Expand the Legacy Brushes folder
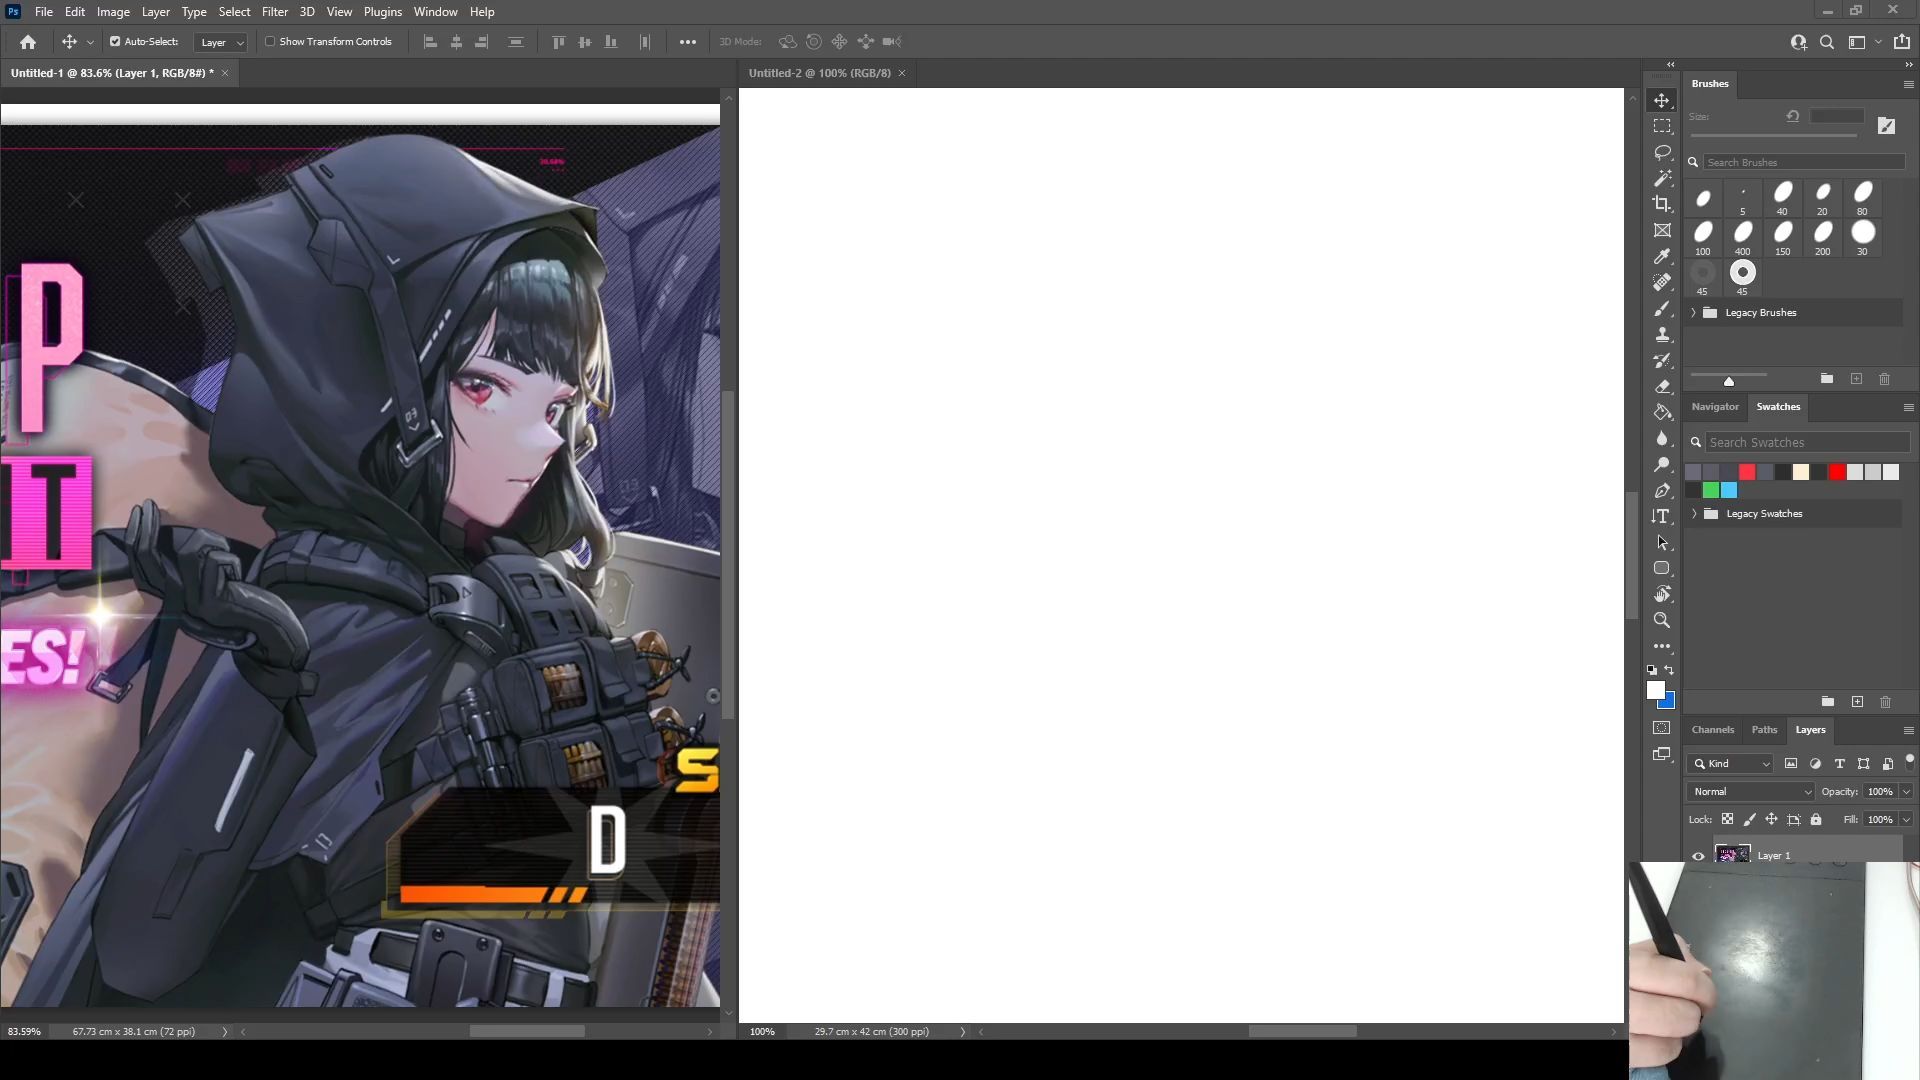This screenshot has width=1920, height=1080. tap(1694, 313)
